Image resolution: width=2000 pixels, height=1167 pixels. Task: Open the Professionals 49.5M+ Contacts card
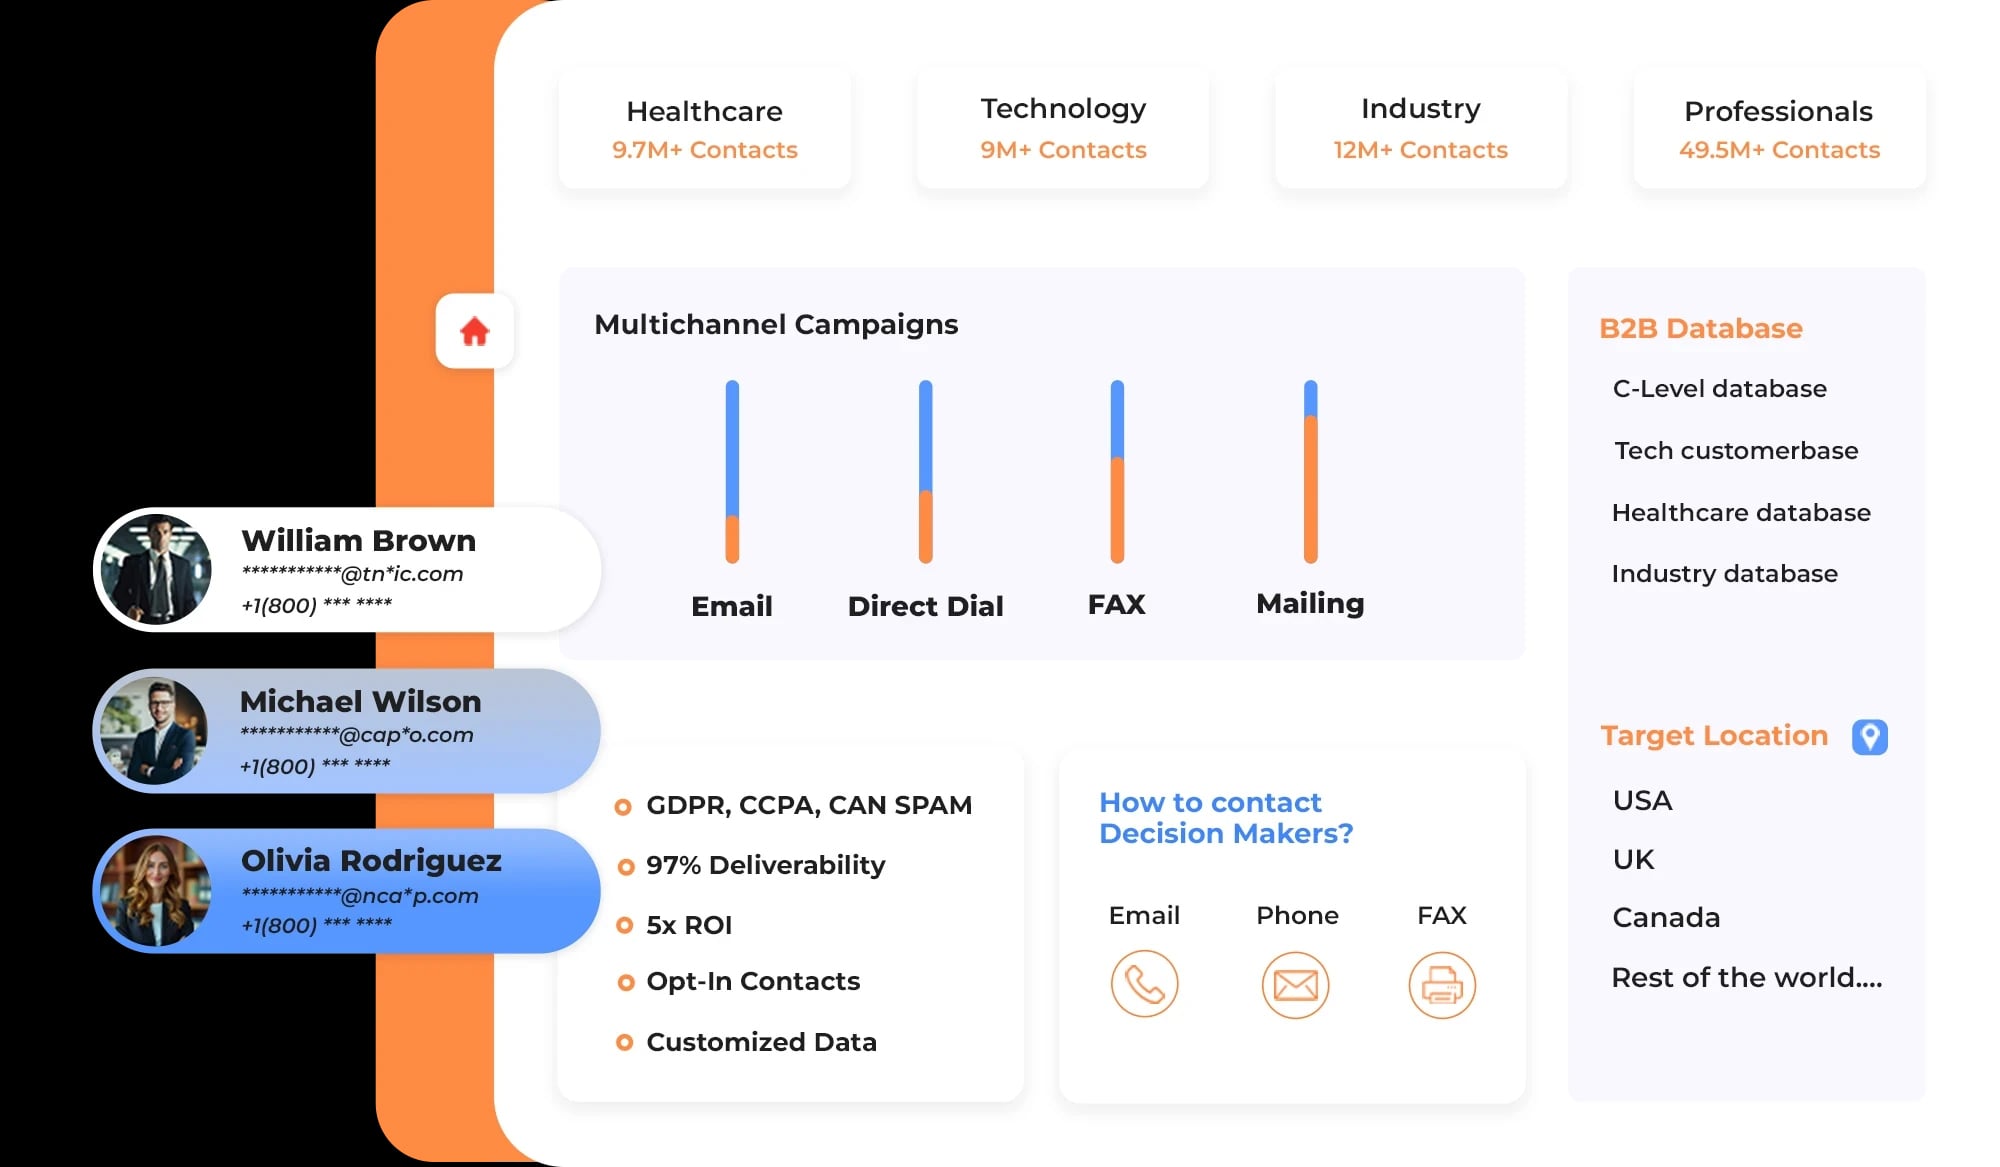(1778, 129)
